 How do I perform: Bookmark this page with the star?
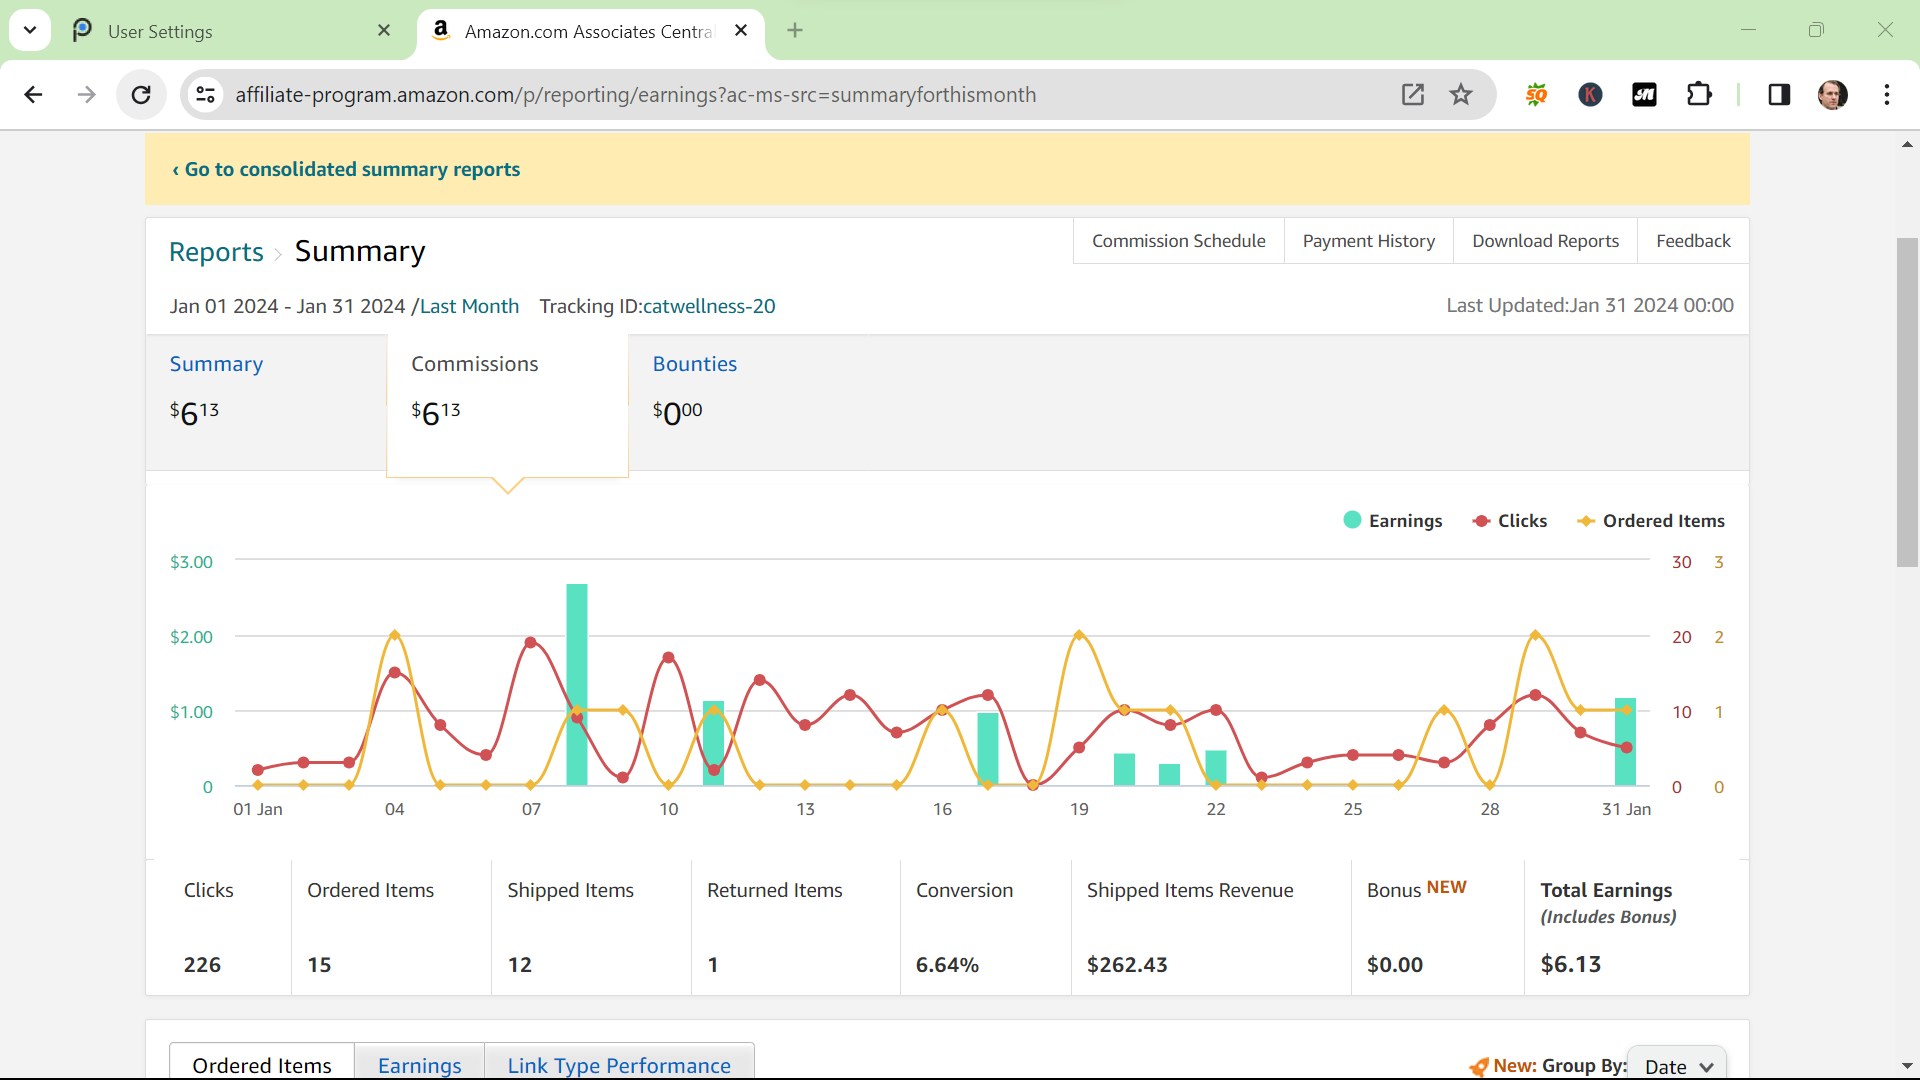click(x=1461, y=95)
